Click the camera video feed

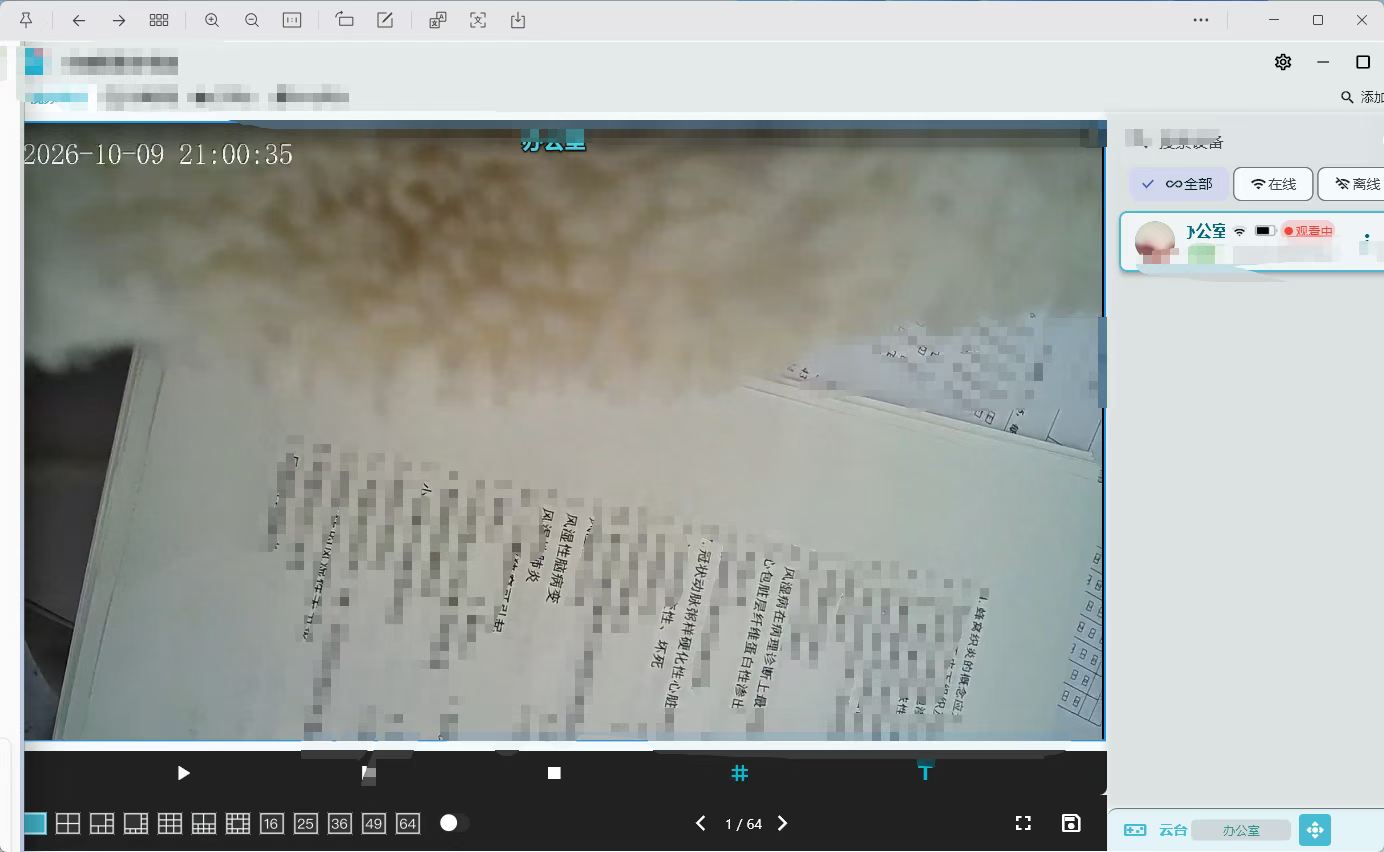(564, 431)
